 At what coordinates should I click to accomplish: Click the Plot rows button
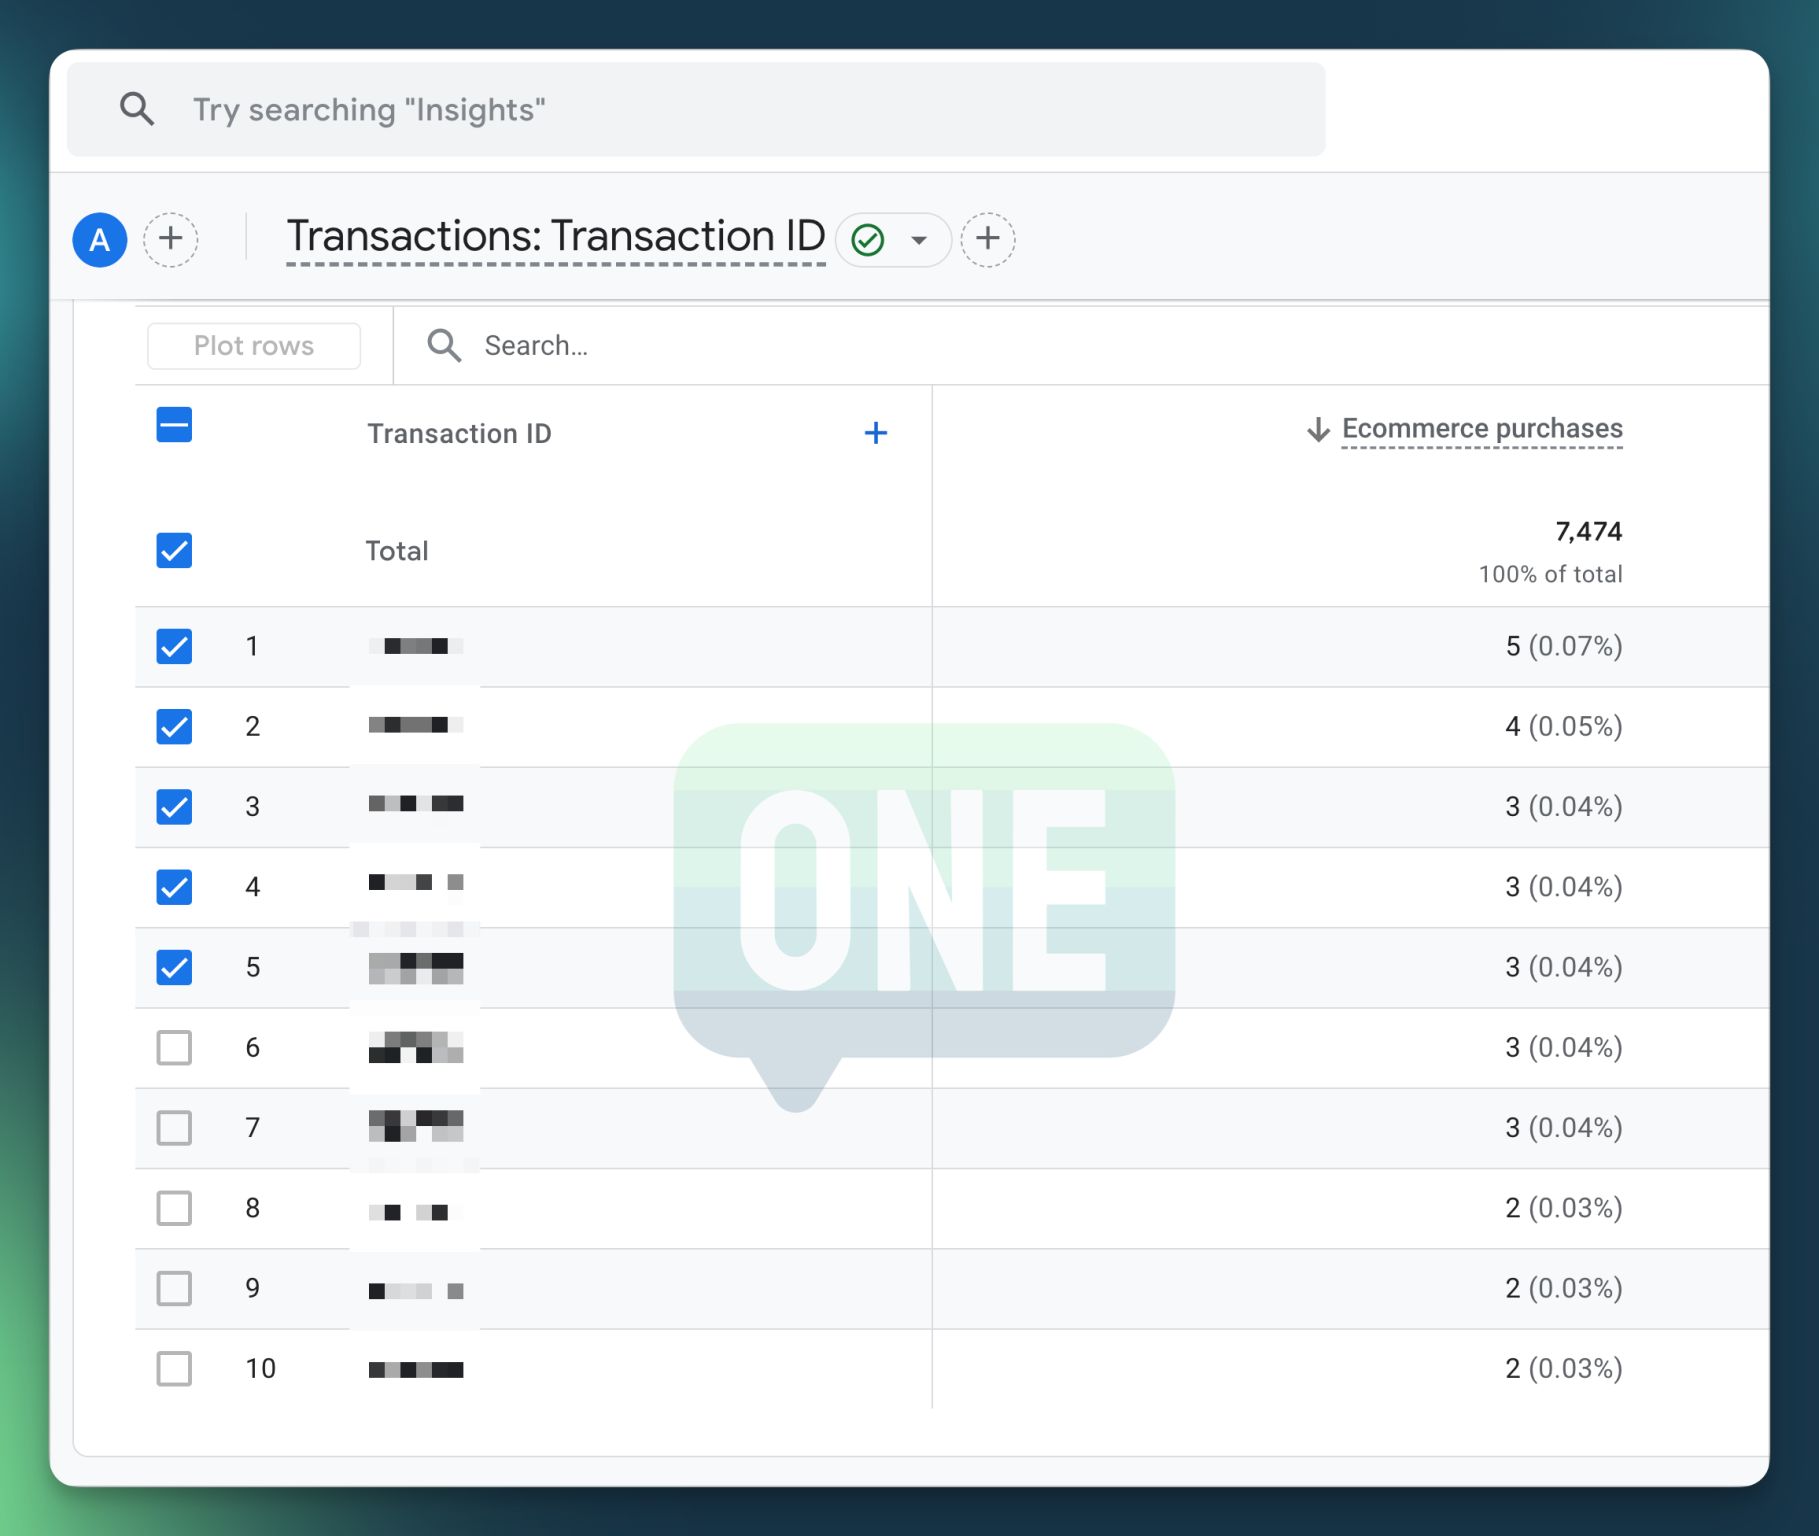coord(253,344)
